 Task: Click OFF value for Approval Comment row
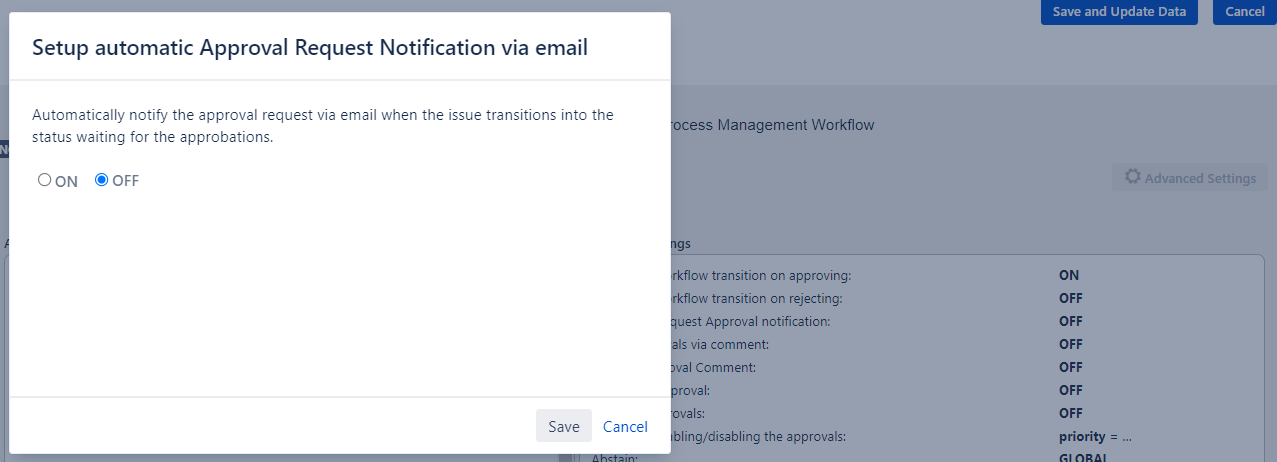click(x=1070, y=367)
